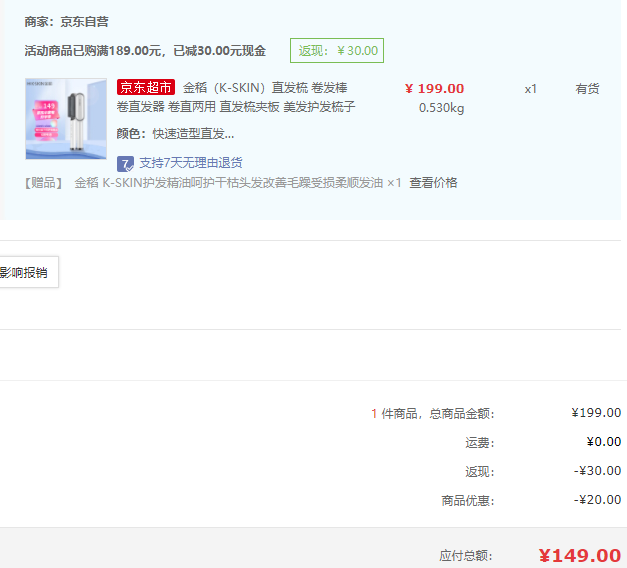627x568 pixels.
Task: Click the 运费 ¥0.00 shipping fee value
Action: click(603, 442)
